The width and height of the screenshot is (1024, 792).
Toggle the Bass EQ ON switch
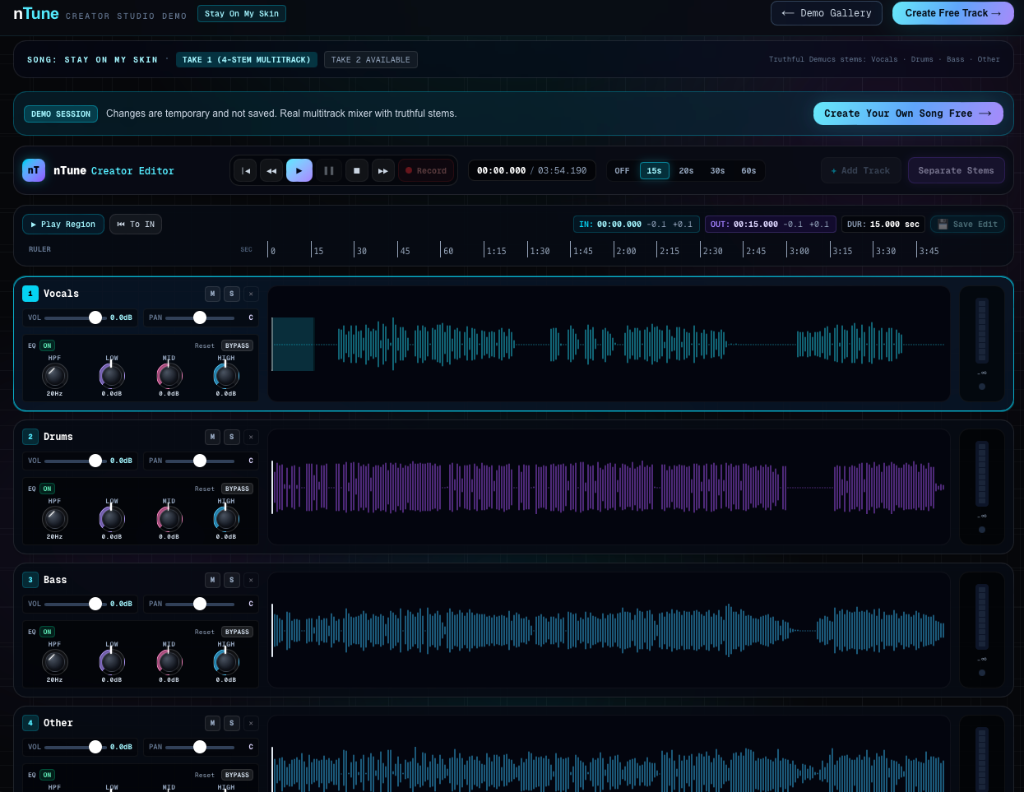point(47,631)
